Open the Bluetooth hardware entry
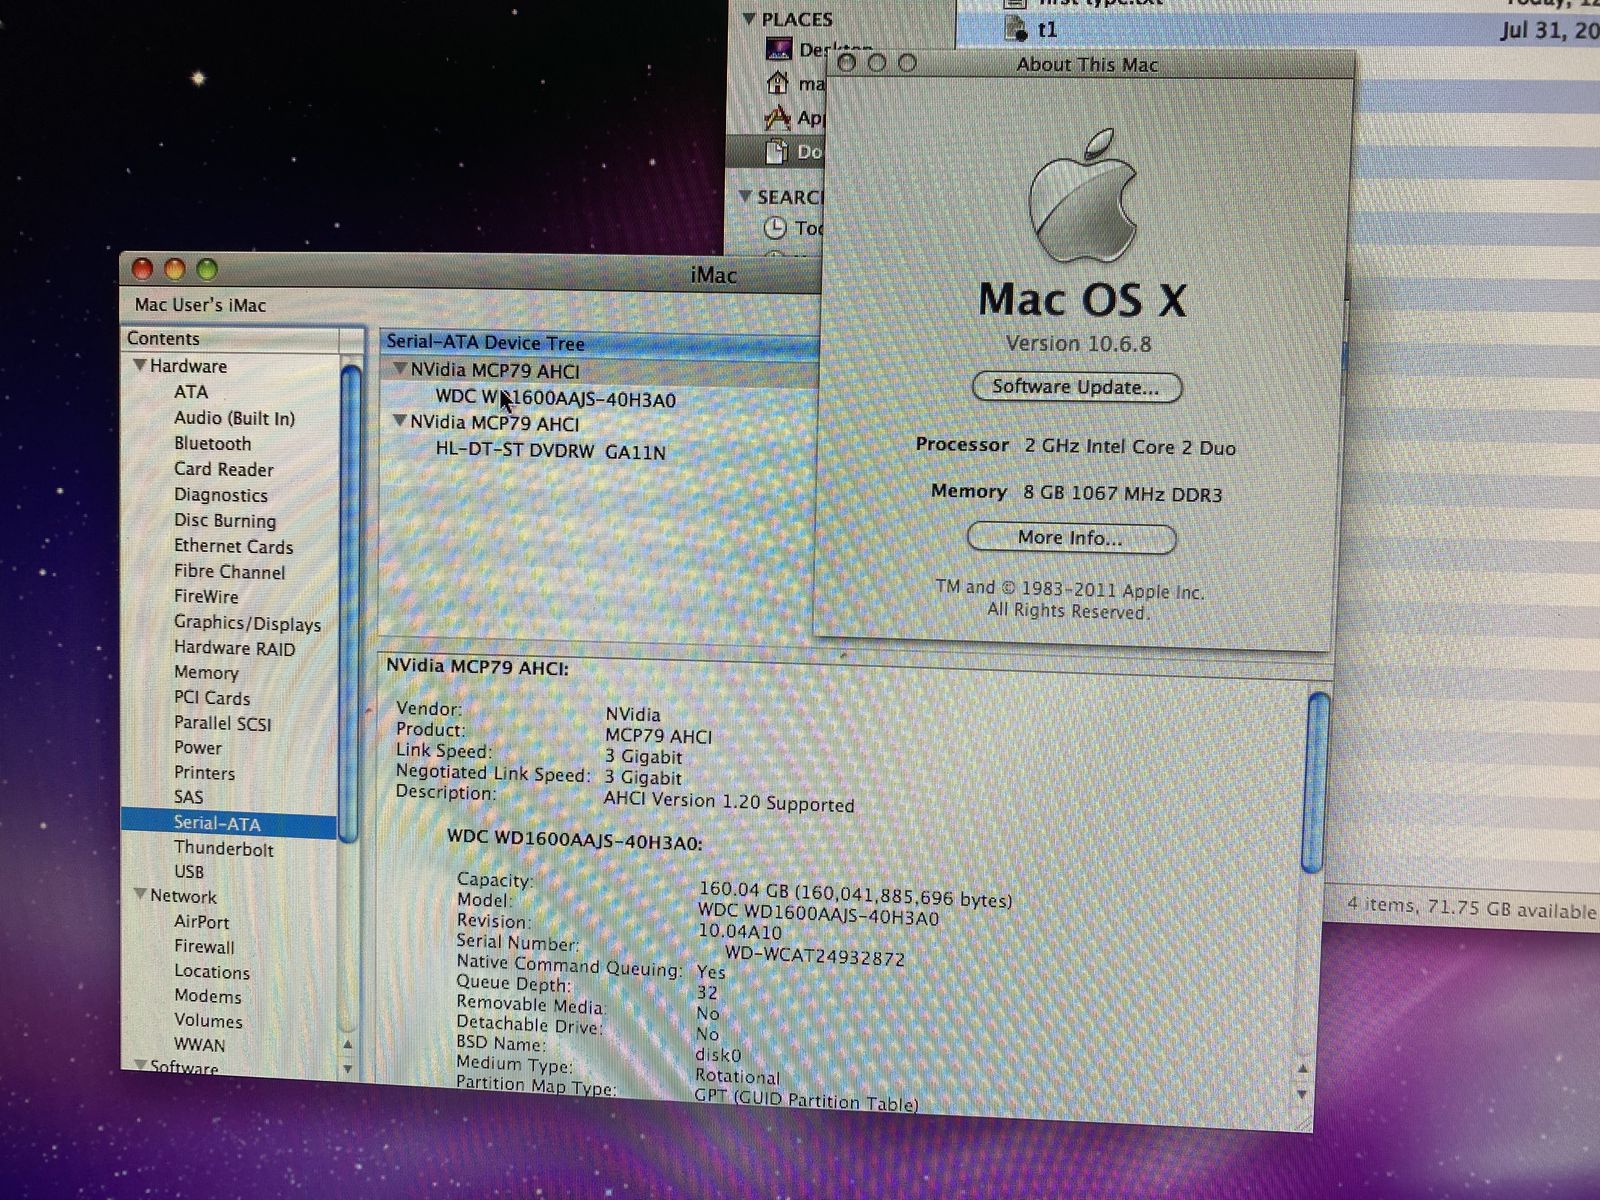1600x1200 pixels. [x=212, y=443]
